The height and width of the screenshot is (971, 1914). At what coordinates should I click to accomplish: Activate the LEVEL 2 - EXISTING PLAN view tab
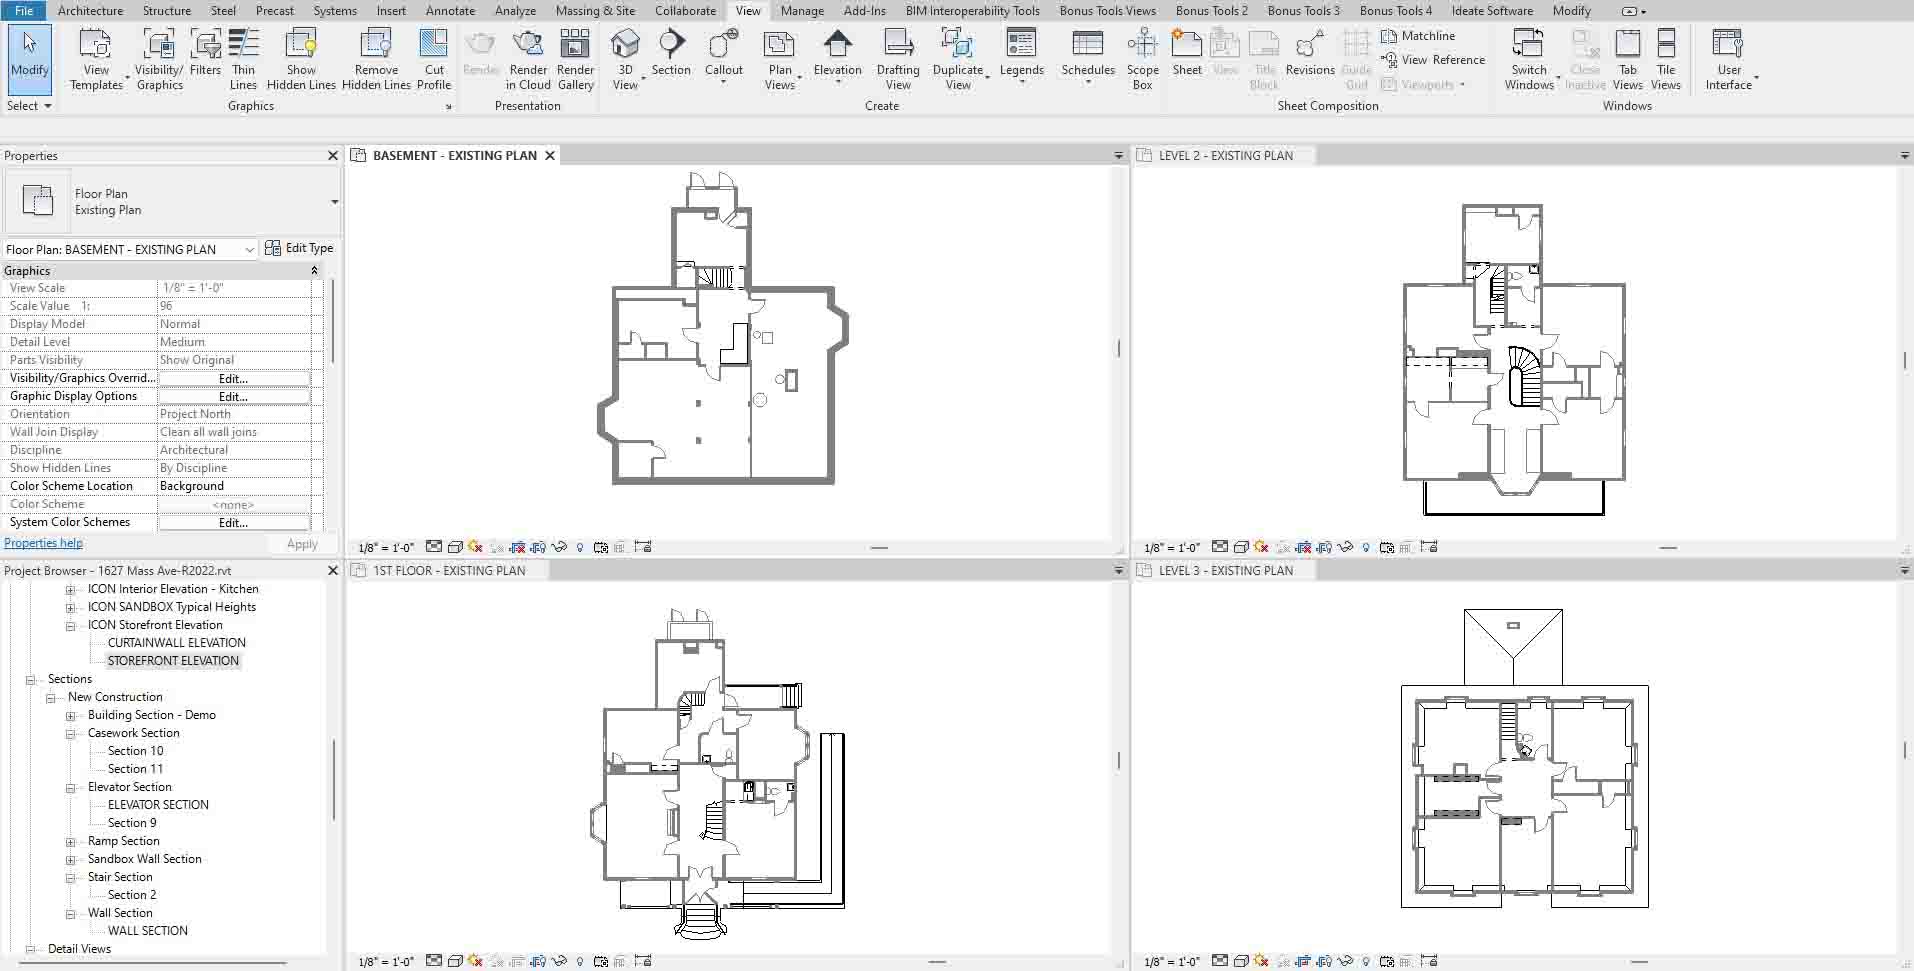click(1225, 156)
